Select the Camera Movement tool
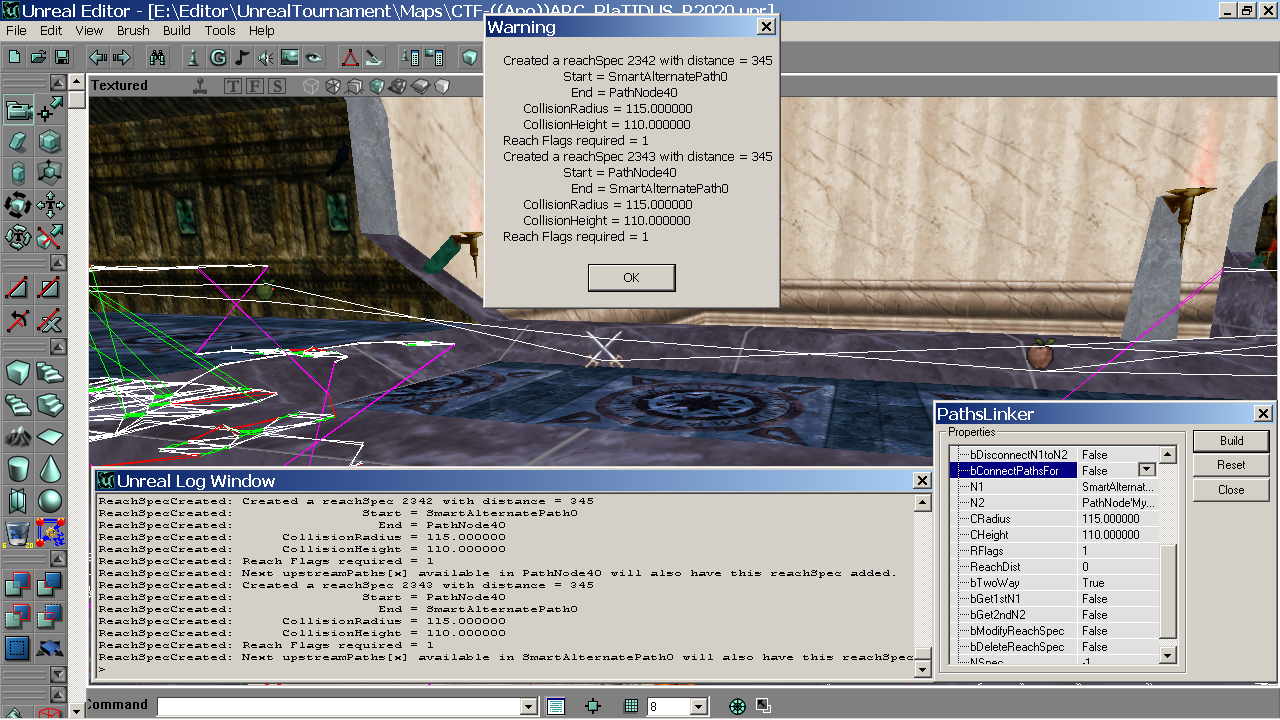The width and height of the screenshot is (1280, 720). (x=18, y=110)
